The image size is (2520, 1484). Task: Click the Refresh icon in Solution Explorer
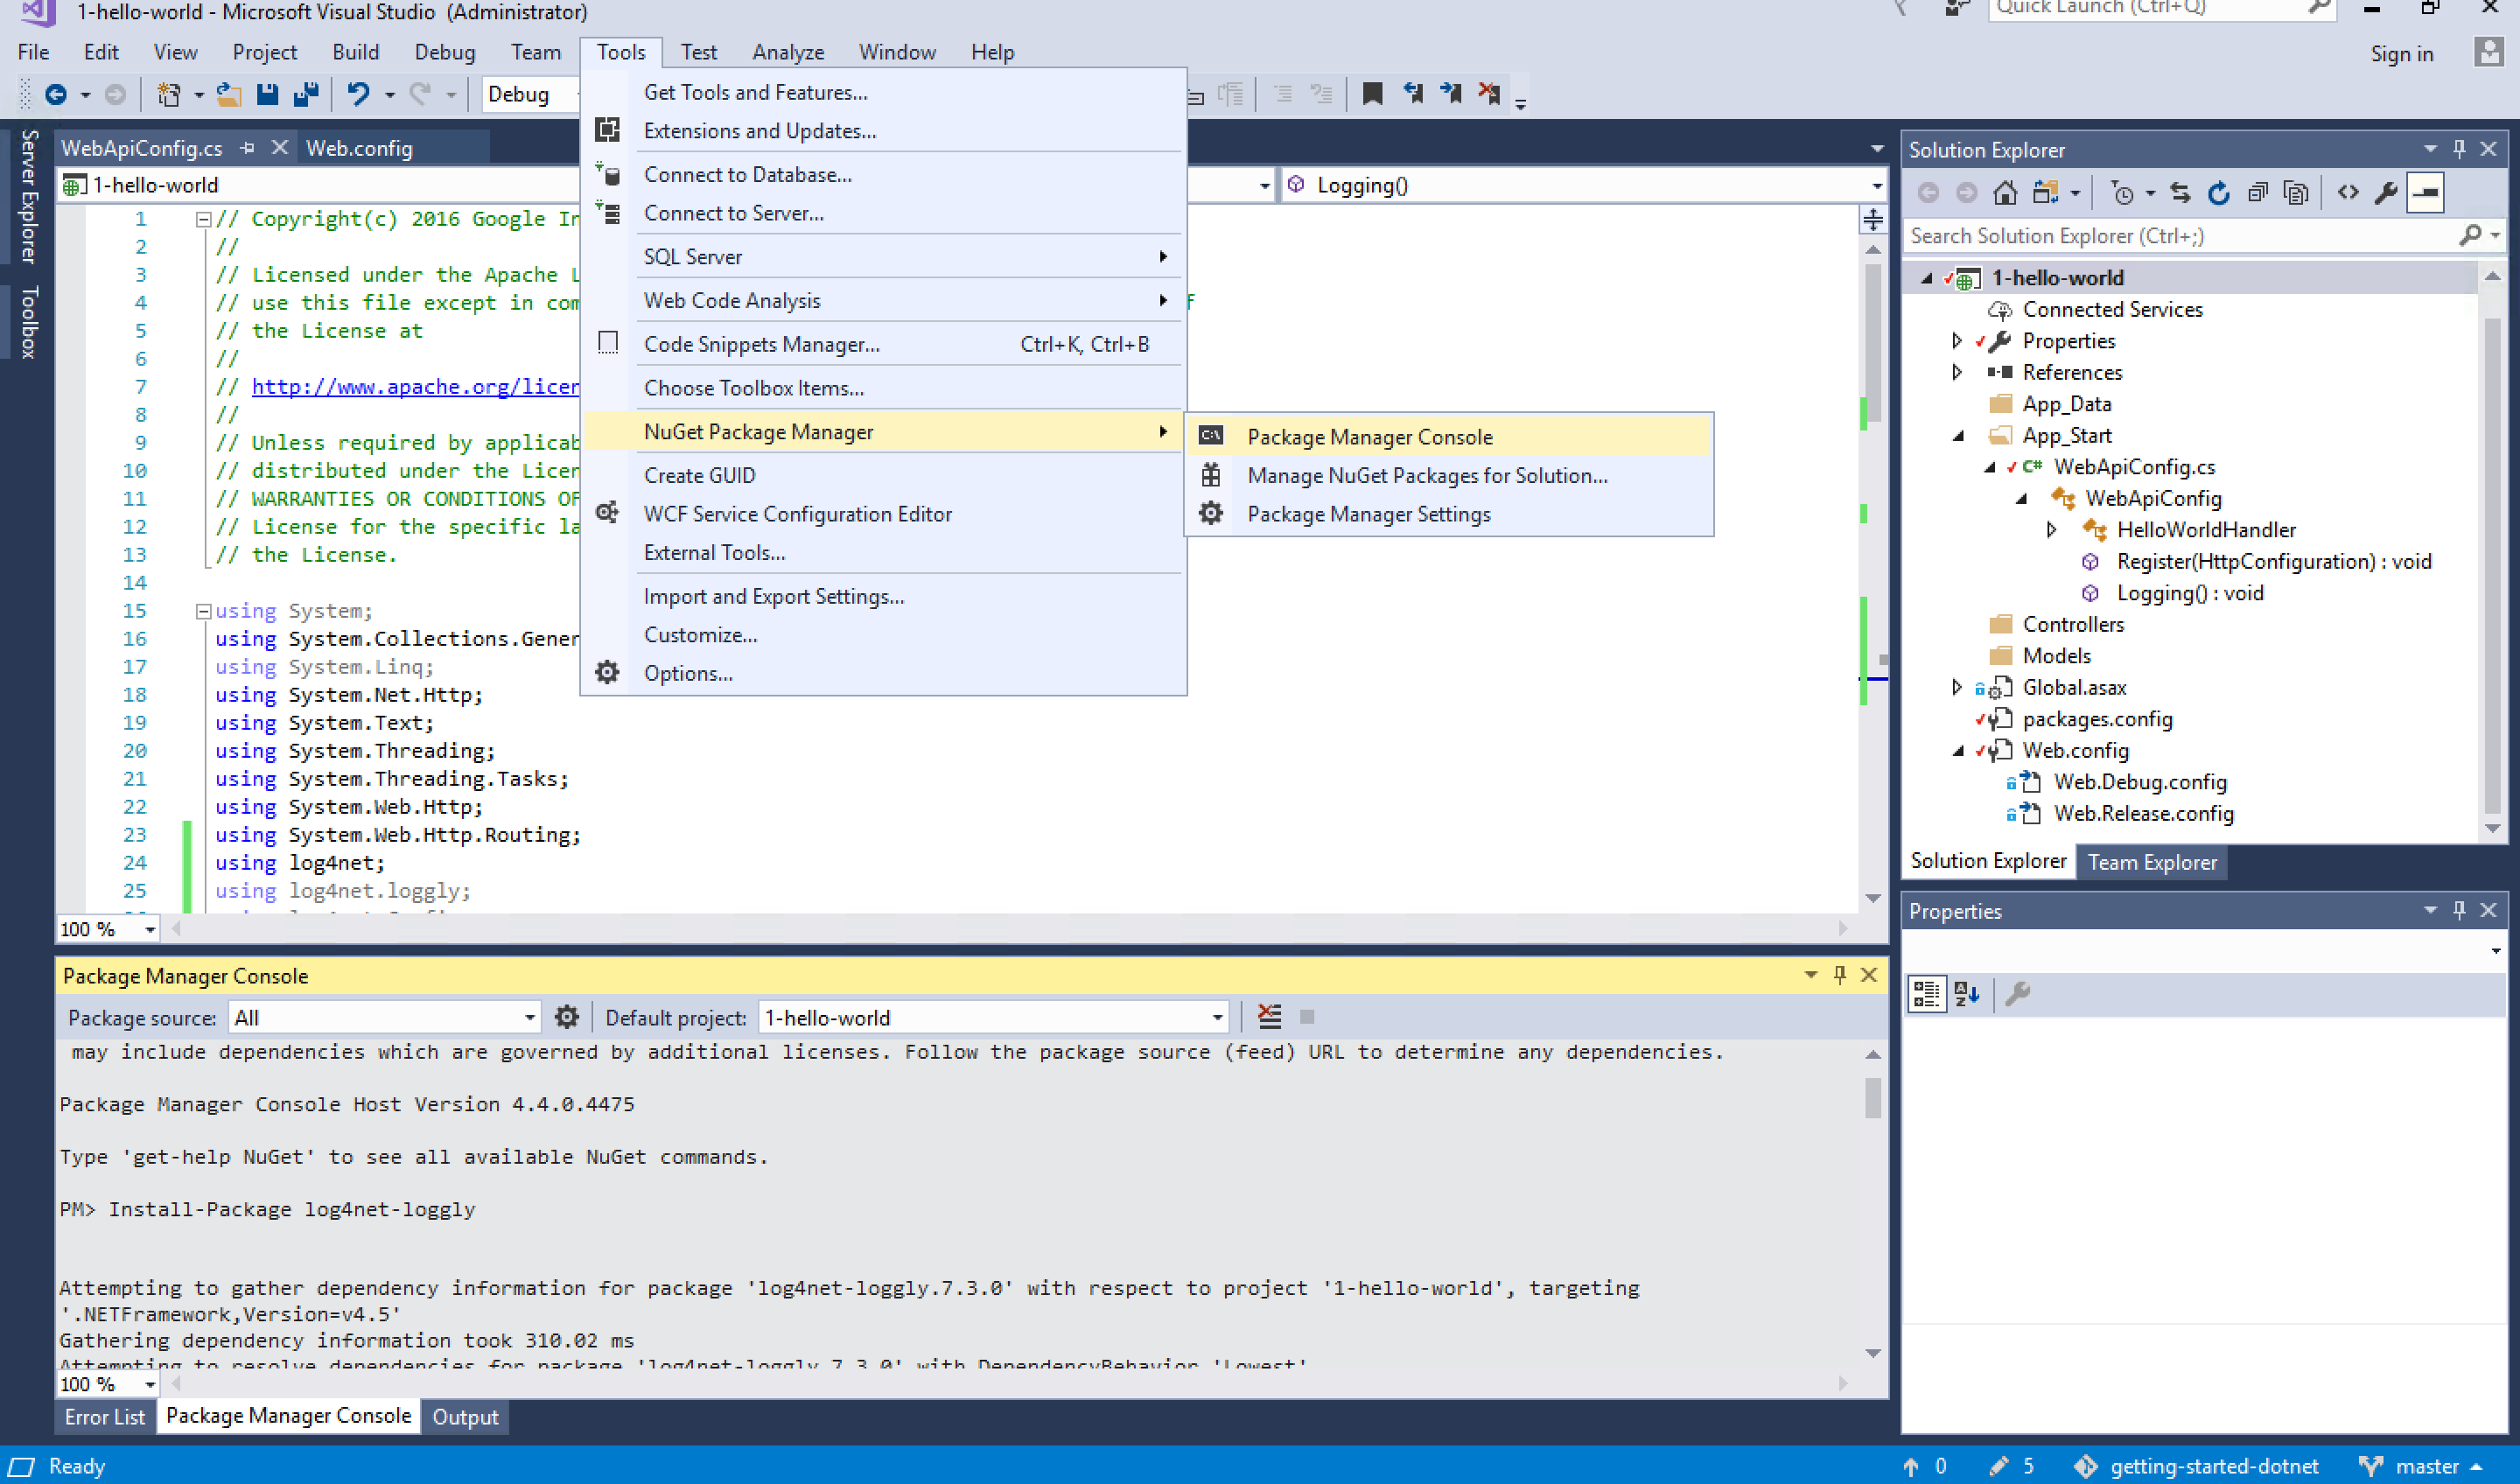point(2218,193)
